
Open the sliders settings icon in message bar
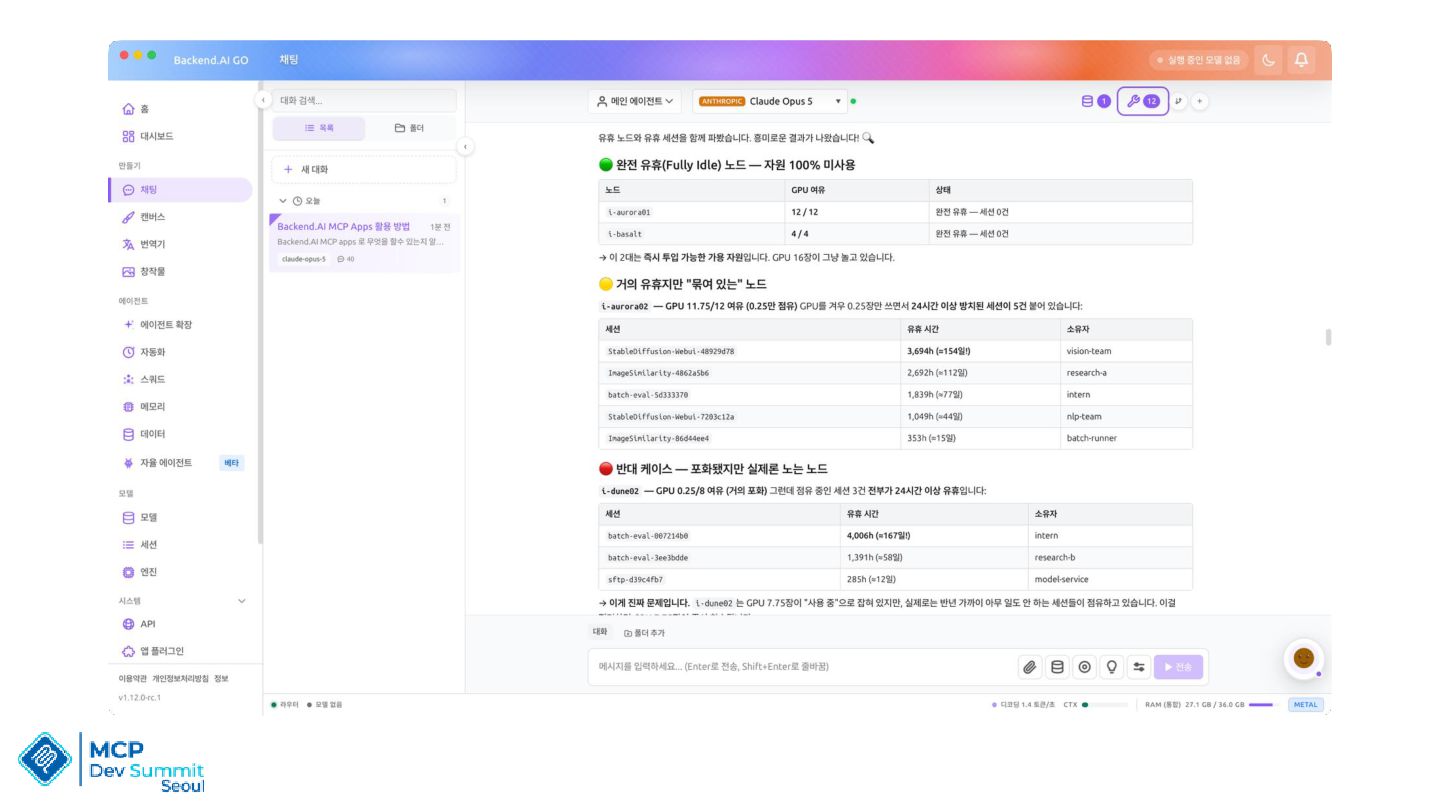tap(1139, 667)
